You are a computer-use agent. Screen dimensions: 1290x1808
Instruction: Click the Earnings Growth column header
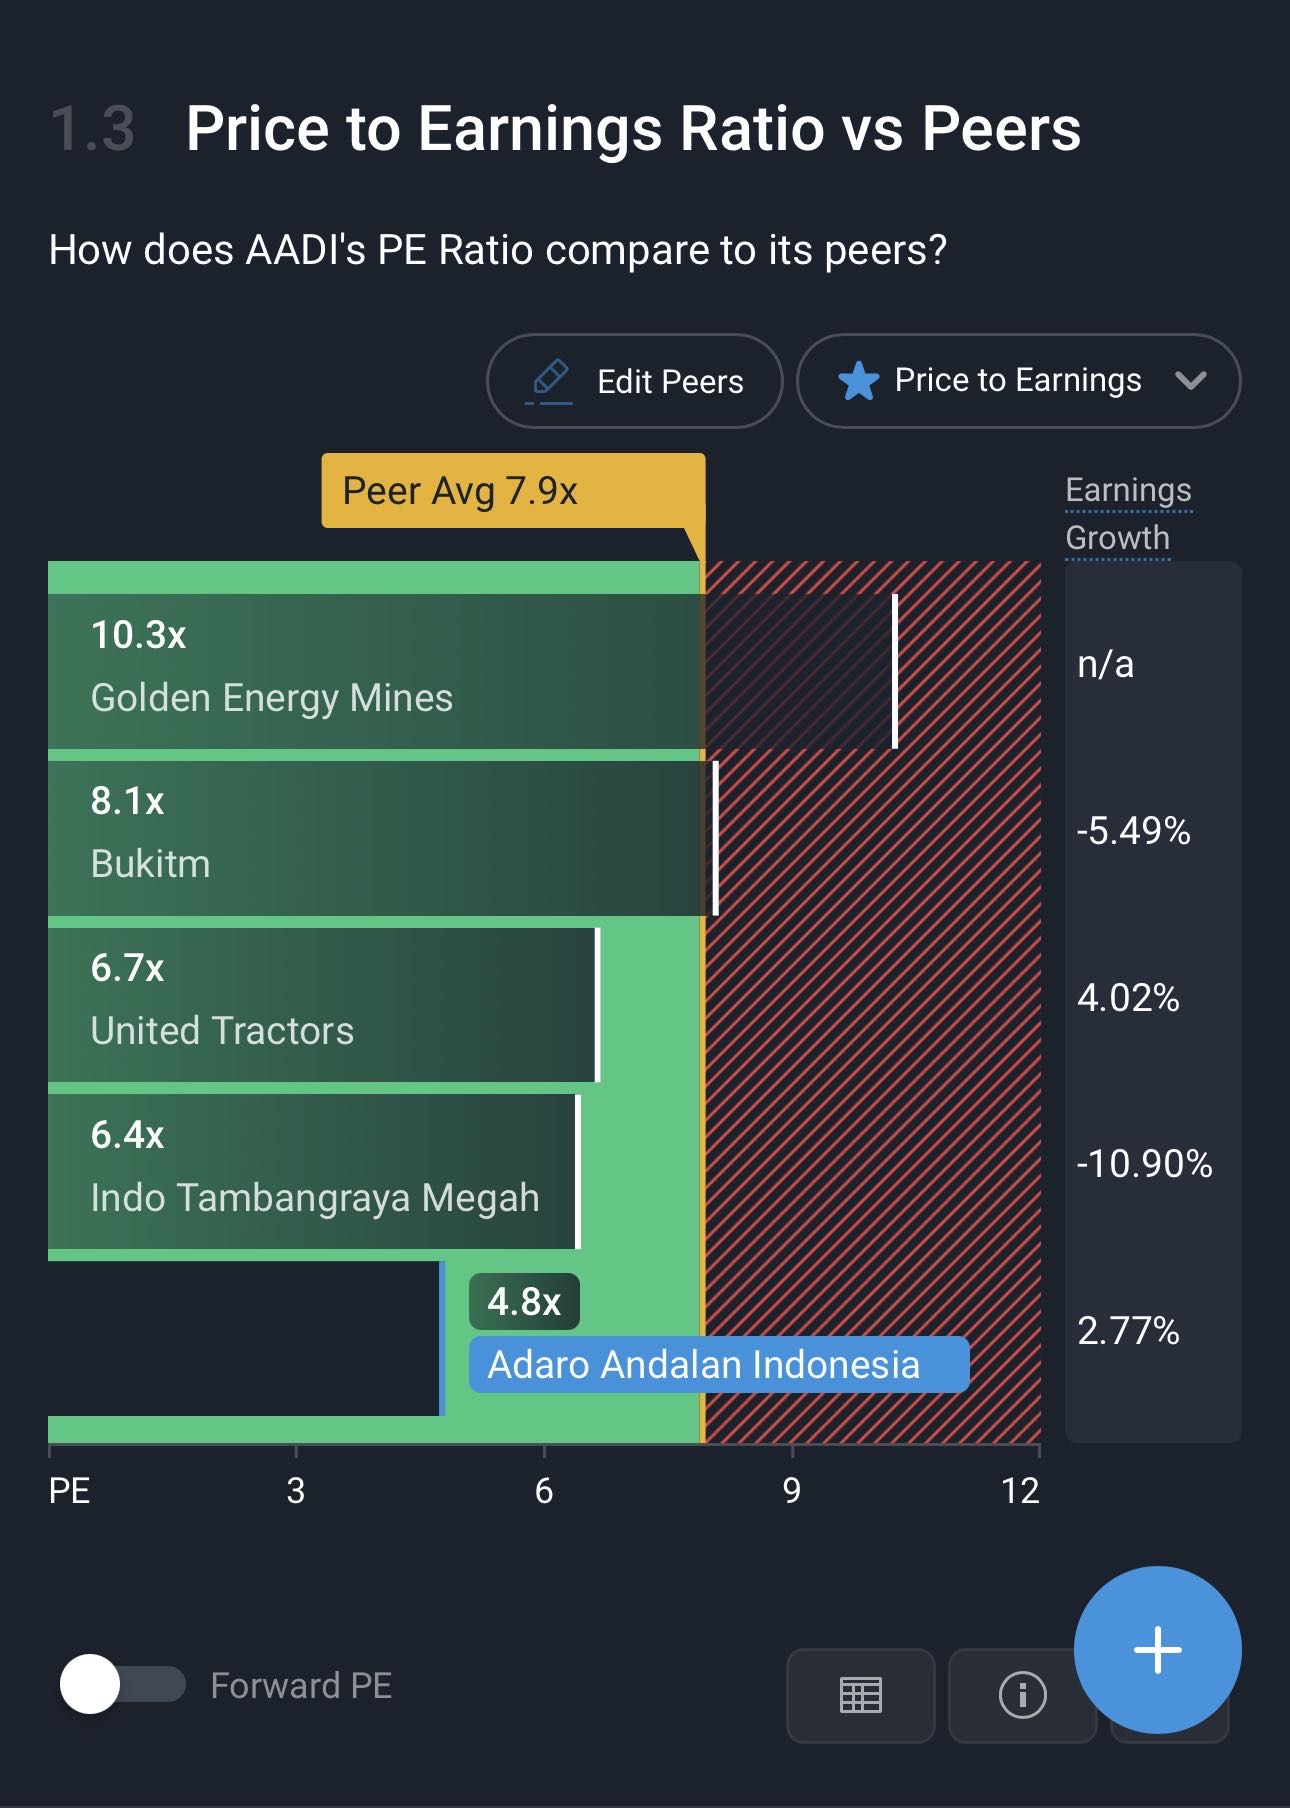point(1128,513)
